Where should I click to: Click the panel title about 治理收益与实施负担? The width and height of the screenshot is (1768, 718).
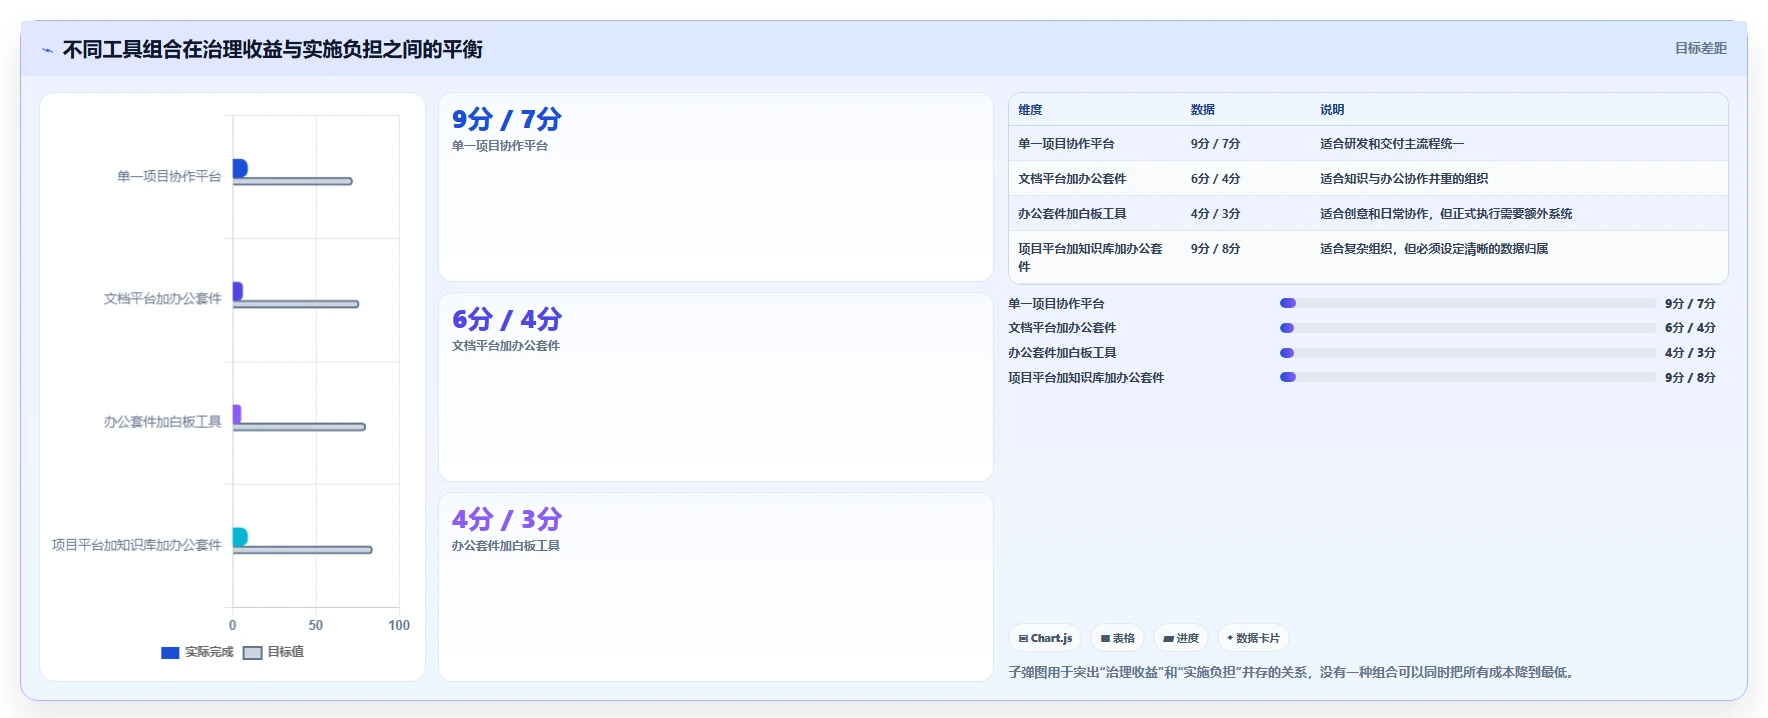272,49
